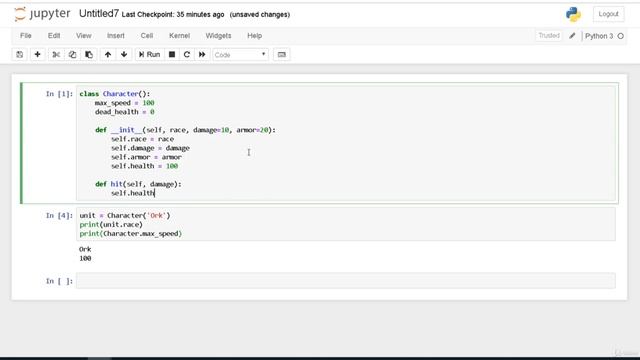The image size is (640, 360).
Task: Paste cells below
Action: pyautogui.click(x=89, y=54)
